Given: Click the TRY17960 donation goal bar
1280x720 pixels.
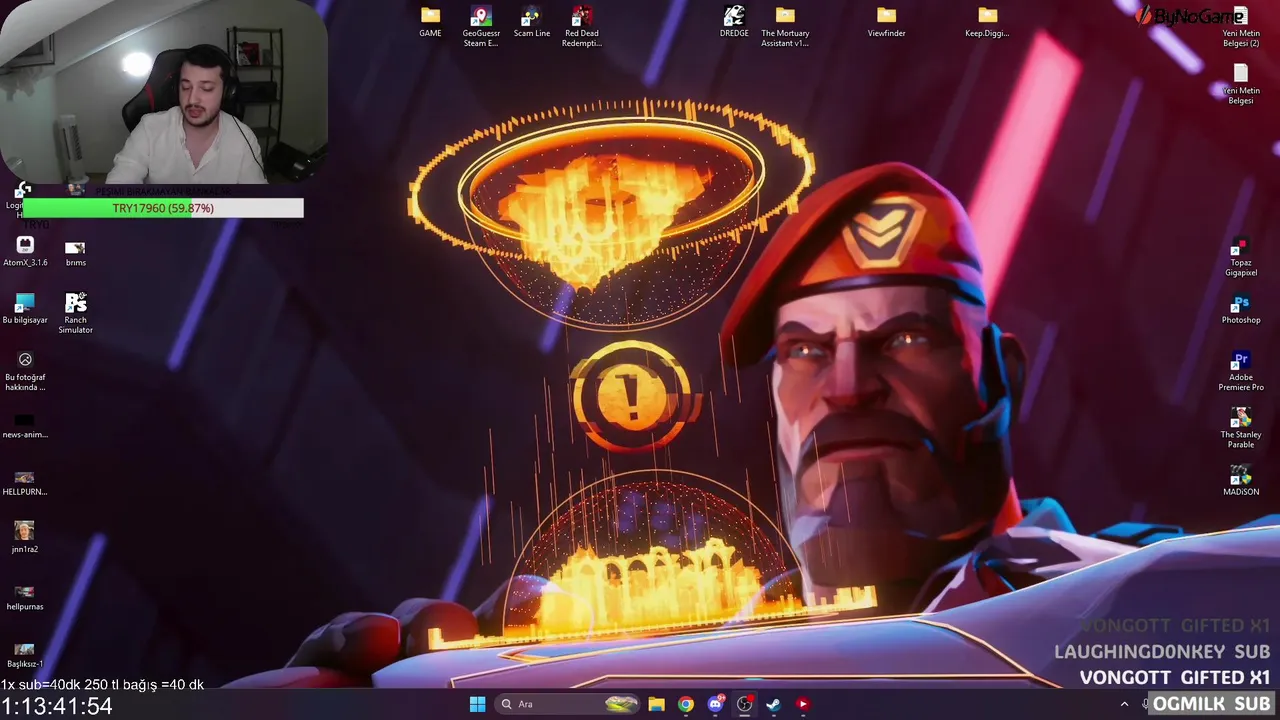Looking at the screenshot, I should tap(163, 208).
